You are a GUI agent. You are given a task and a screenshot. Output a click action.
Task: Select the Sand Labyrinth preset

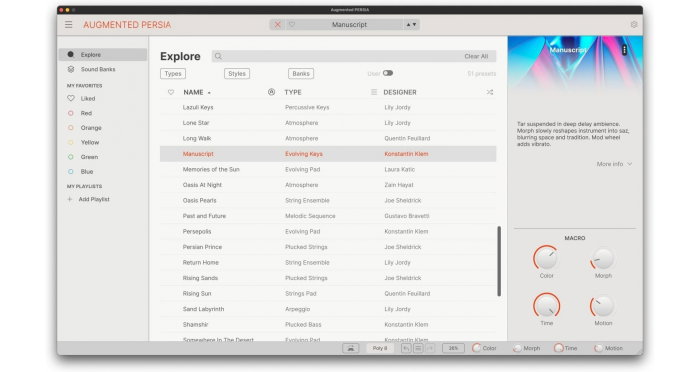(x=328, y=309)
